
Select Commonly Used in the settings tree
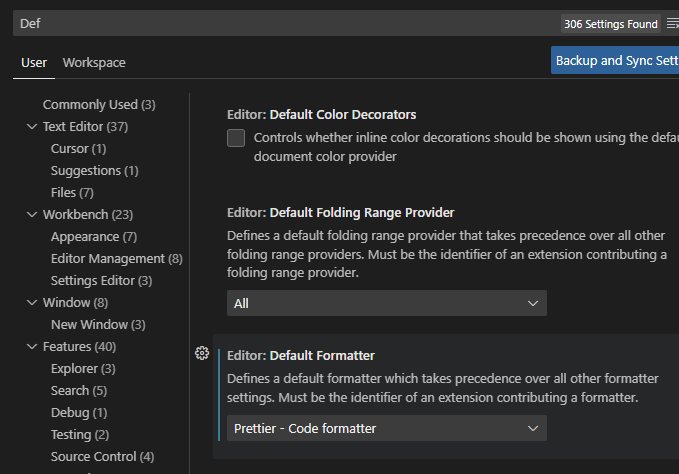coord(98,105)
